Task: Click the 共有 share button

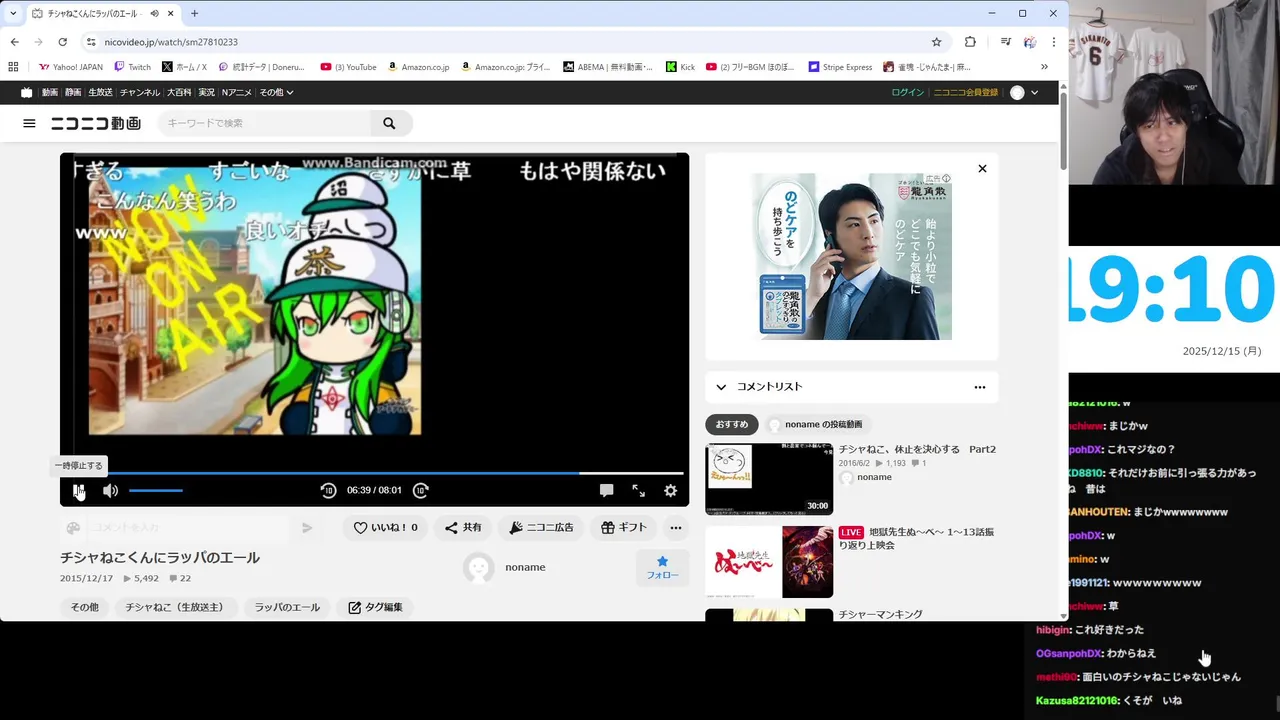Action: click(463, 527)
